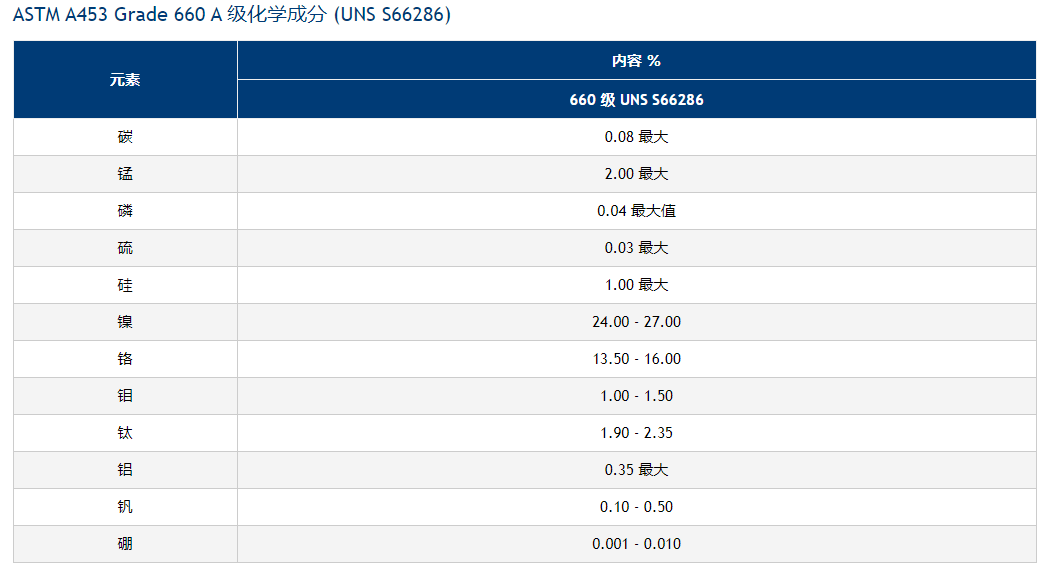Click the 镍 element cell
The image size is (1044, 568).
(x=125, y=322)
